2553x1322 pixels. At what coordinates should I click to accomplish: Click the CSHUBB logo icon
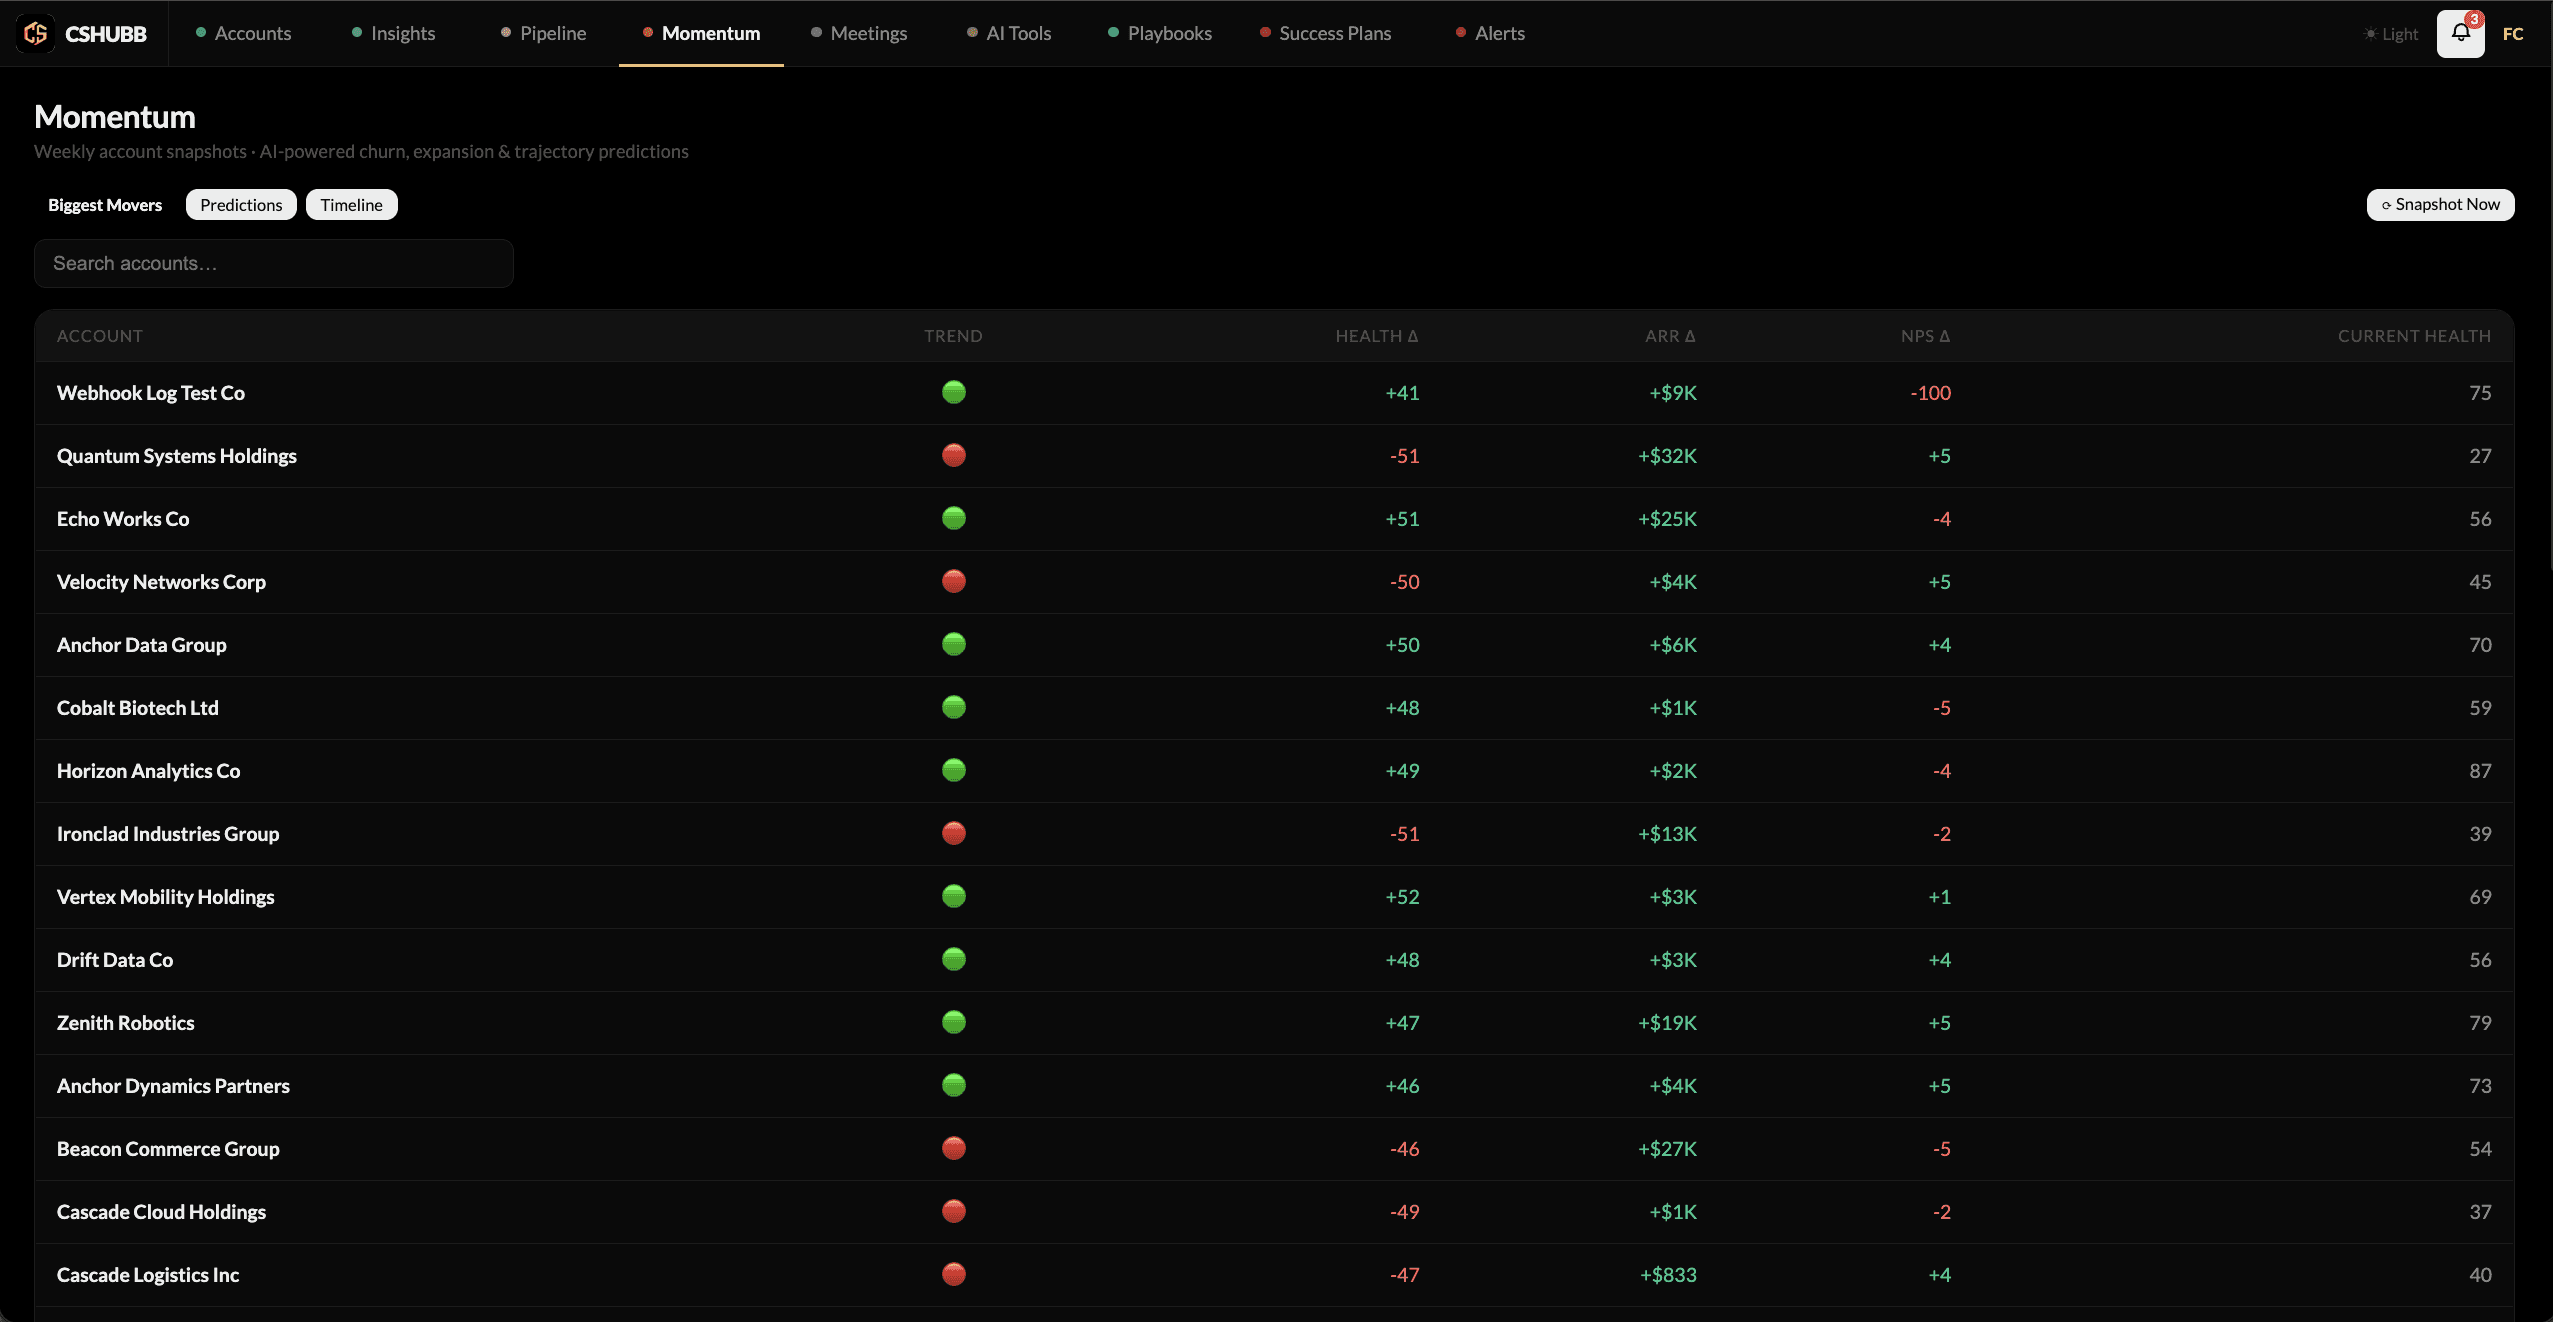[36, 34]
